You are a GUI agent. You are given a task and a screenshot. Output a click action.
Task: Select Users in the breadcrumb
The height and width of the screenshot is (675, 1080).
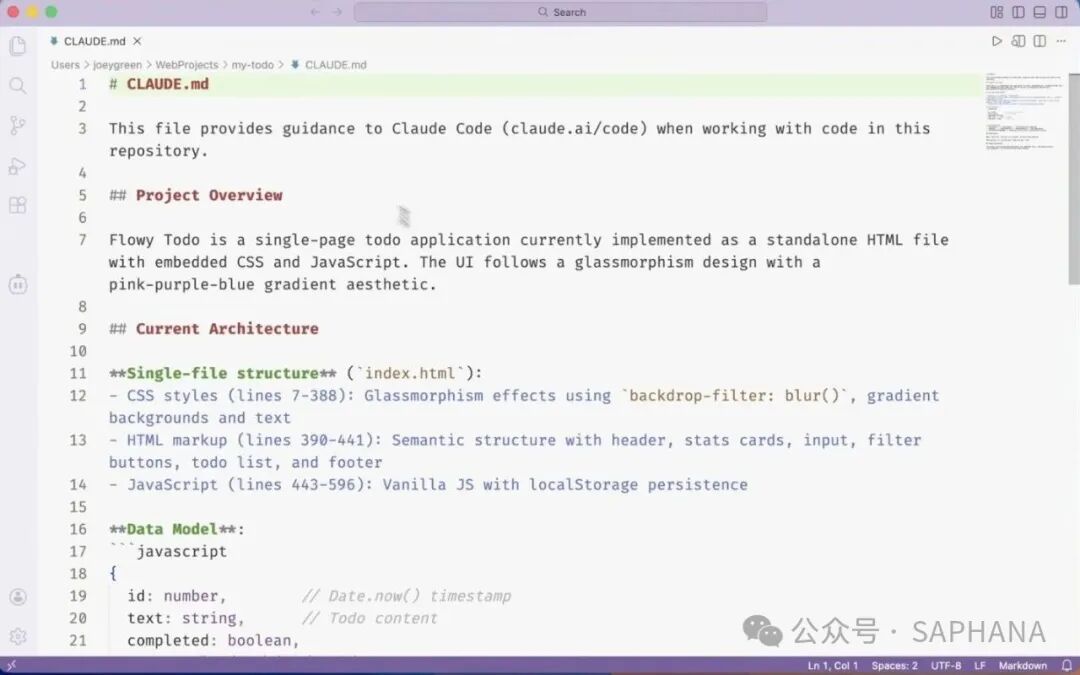pyautogui.click(x=65, y=65)
